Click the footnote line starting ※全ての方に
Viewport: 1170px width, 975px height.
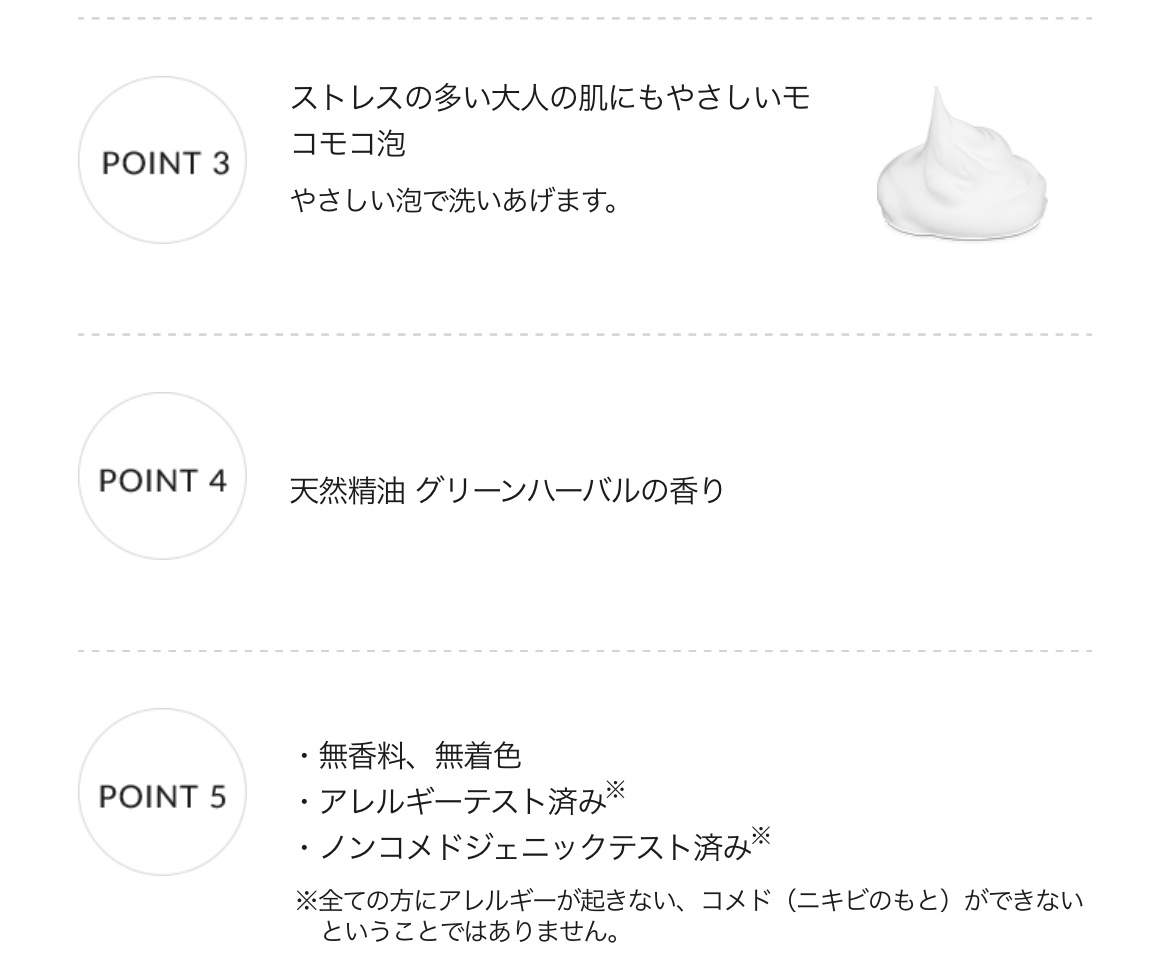[x=689, y=901]
